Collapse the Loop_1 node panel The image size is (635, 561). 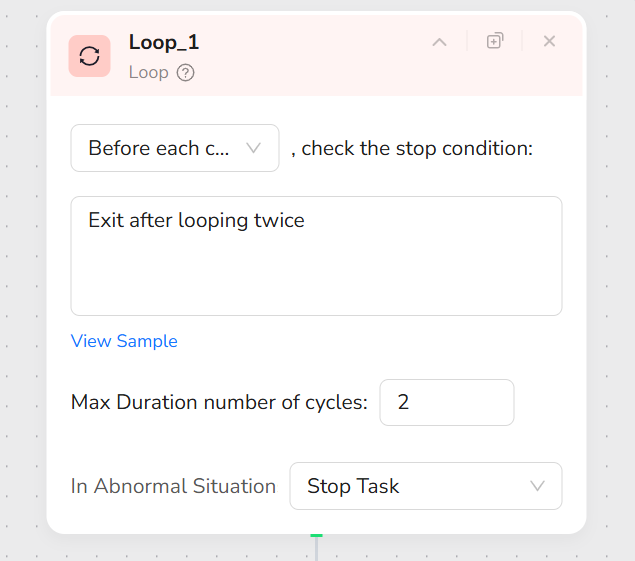(x=439, y=42)
